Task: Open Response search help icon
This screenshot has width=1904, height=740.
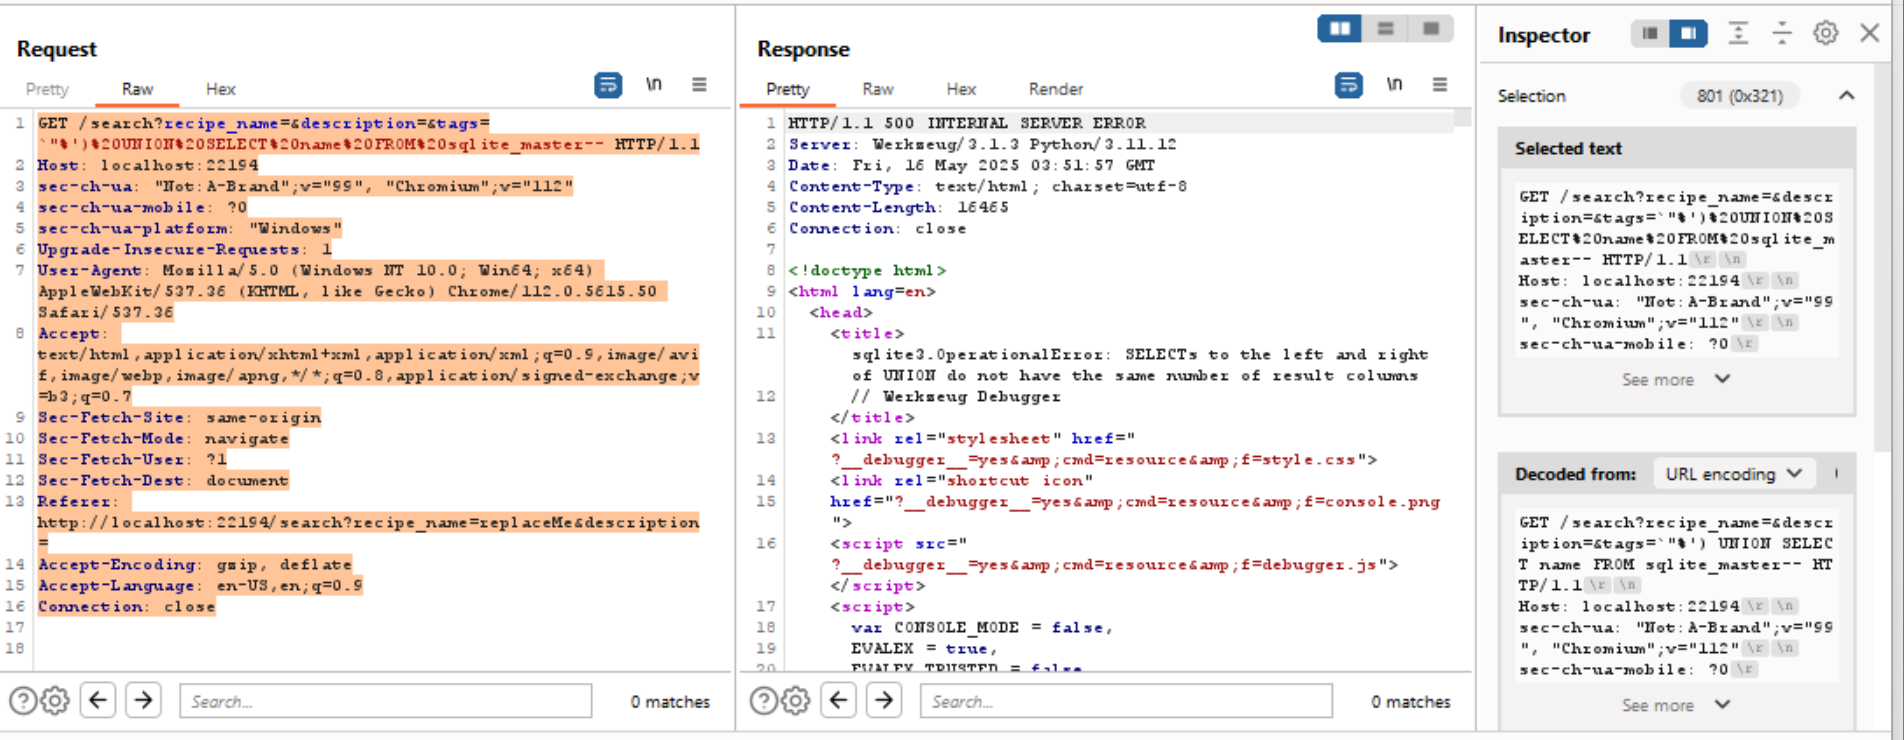Action: [x=764, y=701]
